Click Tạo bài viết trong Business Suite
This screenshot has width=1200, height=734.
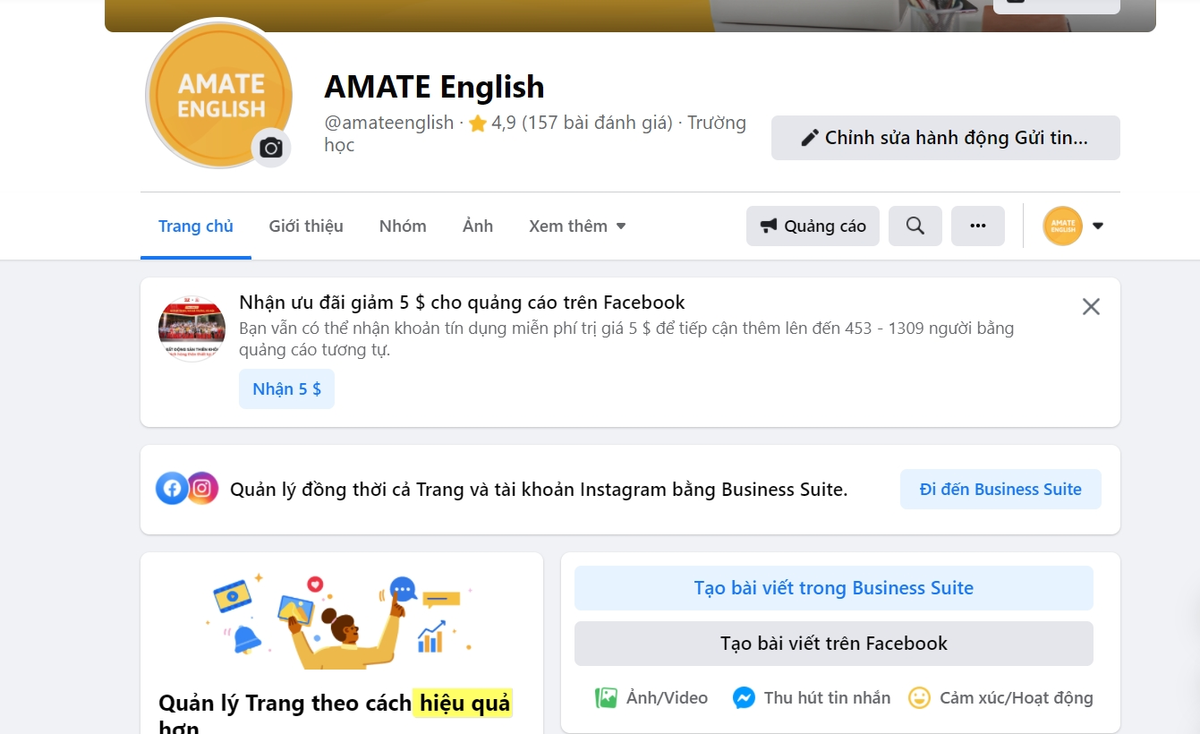pos(834,588)
